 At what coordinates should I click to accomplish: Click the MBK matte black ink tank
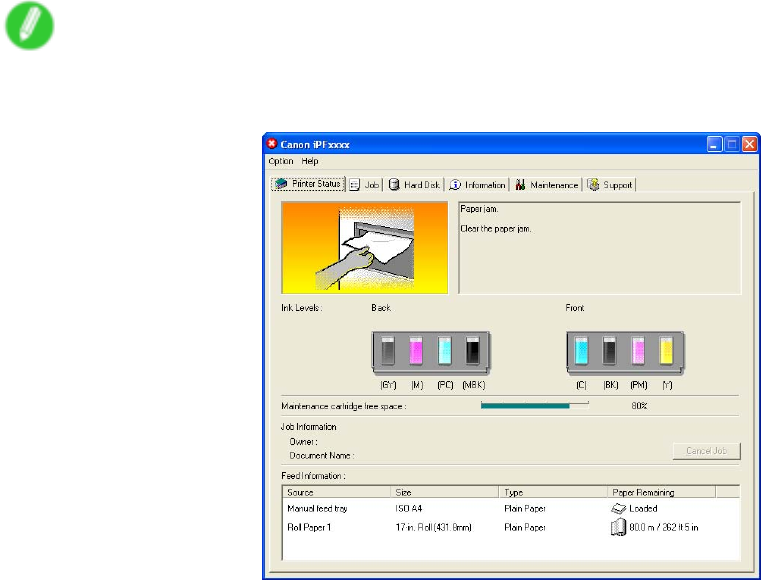point(473,350)
